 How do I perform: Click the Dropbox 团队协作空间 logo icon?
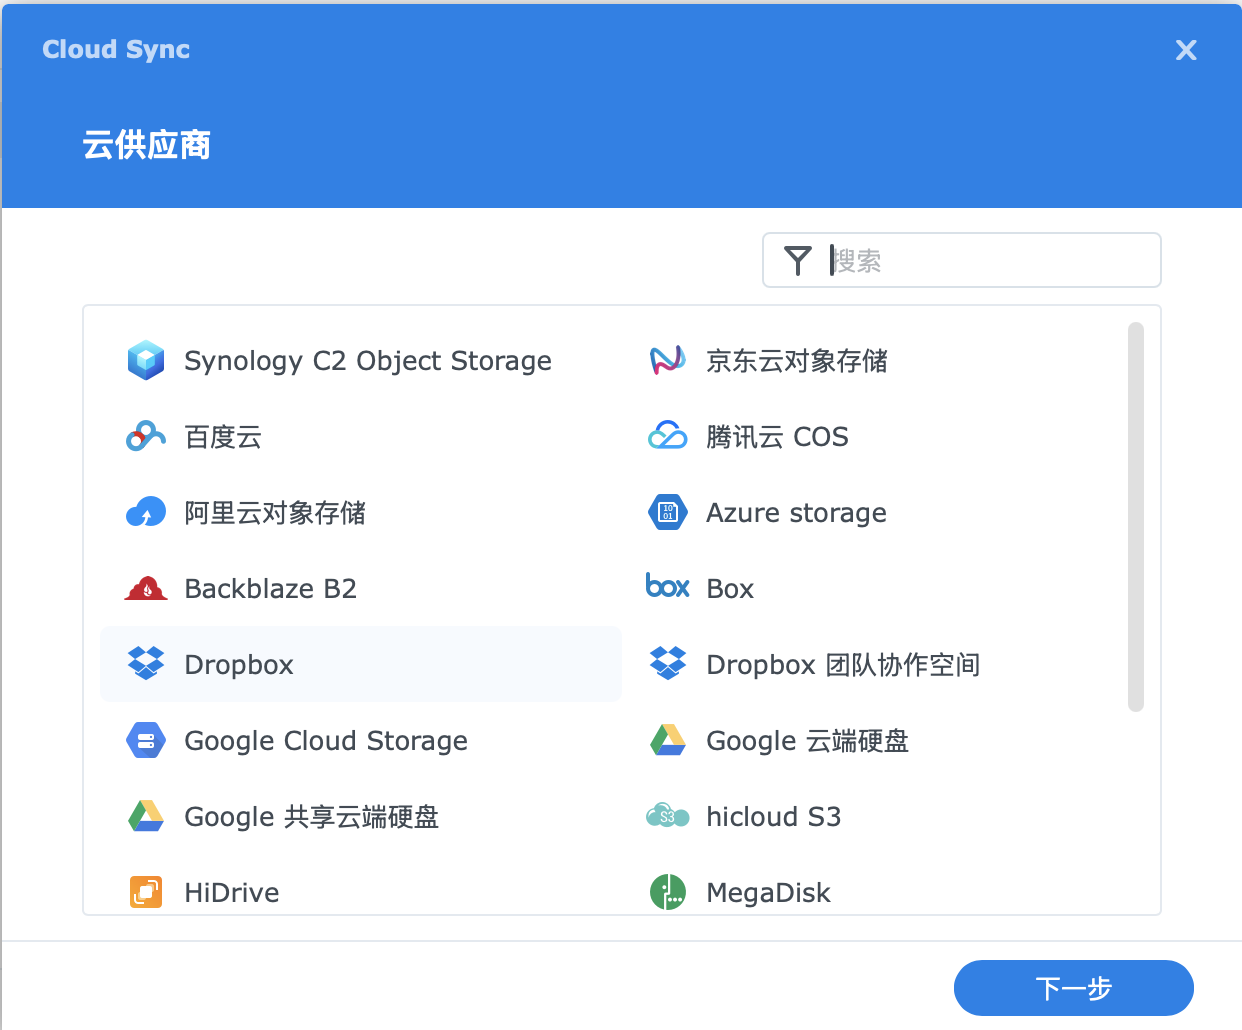(x=668, y=664)
